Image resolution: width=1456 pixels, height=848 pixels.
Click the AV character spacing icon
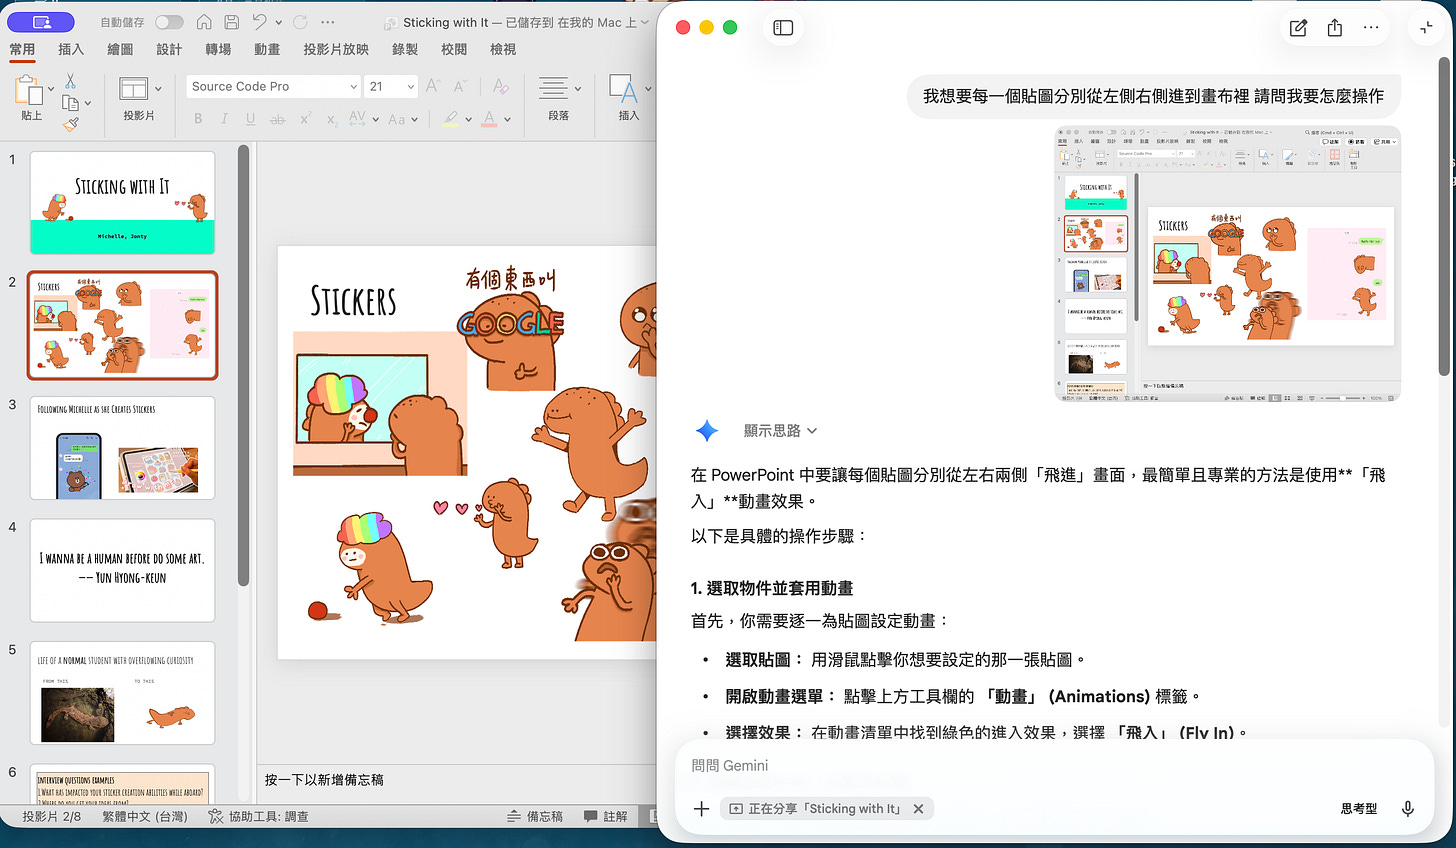click(x=357, y=119)
